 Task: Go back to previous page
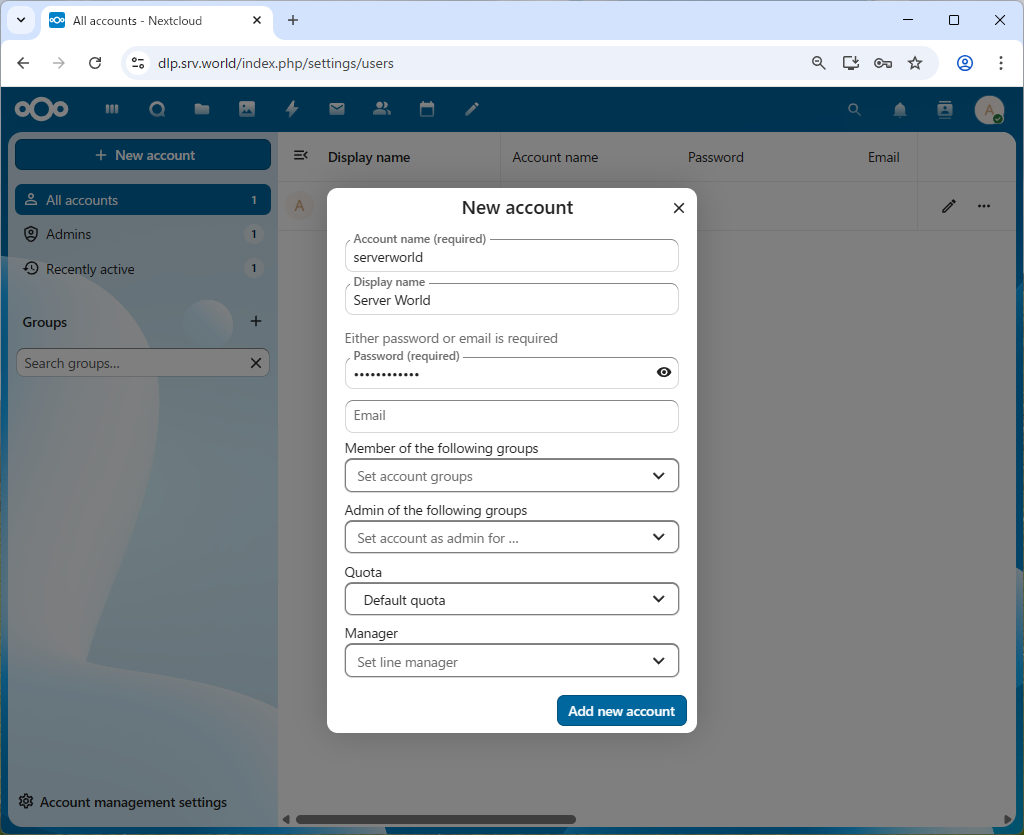coord(24,63)
